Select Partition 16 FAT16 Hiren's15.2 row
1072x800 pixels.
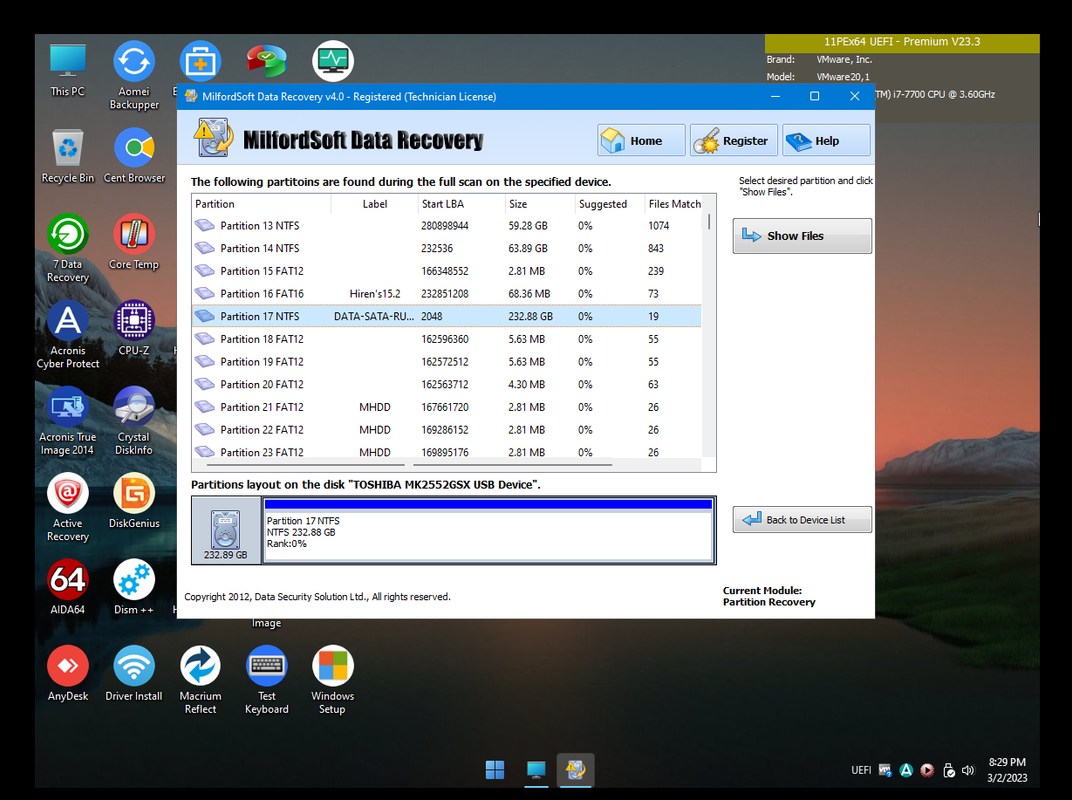(x=447, y=293)
